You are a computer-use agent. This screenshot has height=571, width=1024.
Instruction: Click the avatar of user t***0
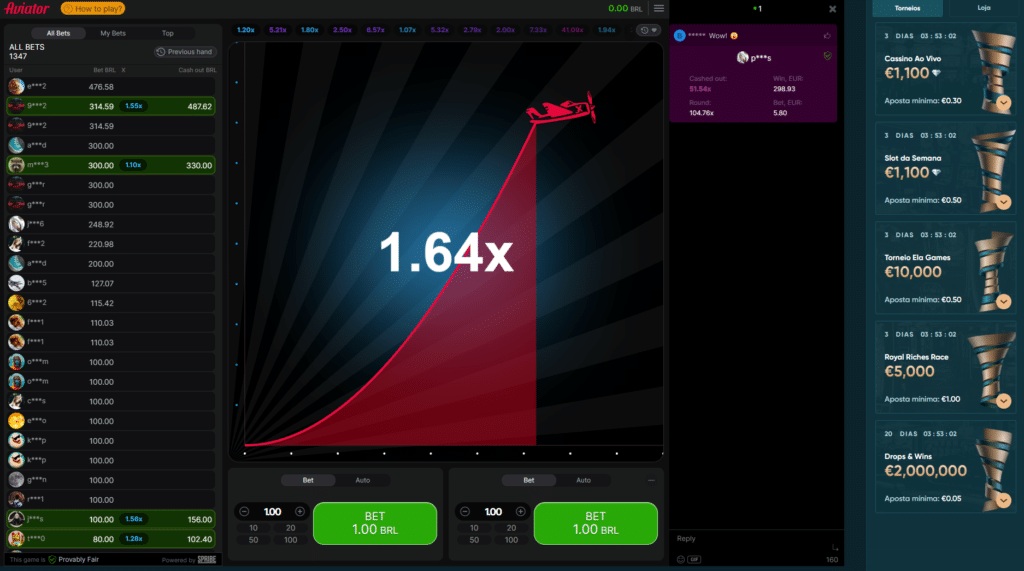click(x=16, y=538)
